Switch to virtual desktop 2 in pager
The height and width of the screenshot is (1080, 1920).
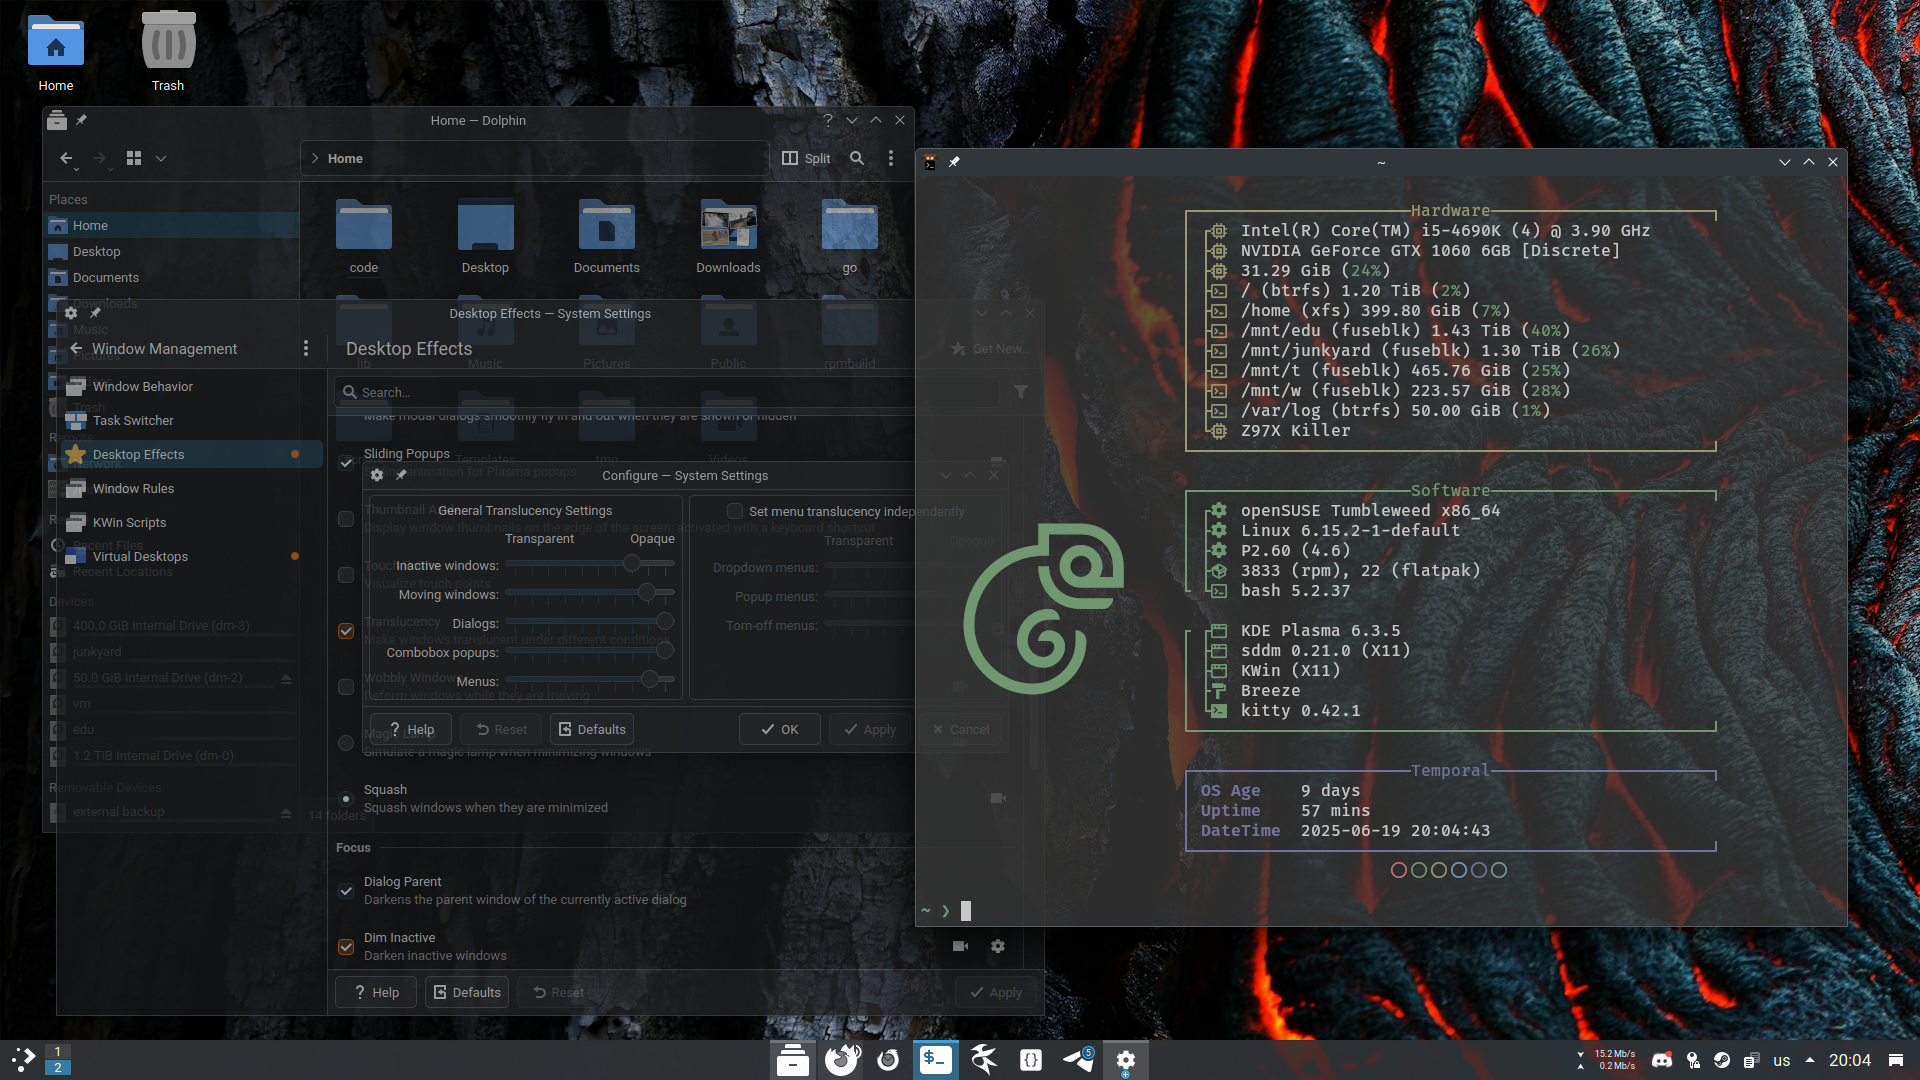[58, 1068]
